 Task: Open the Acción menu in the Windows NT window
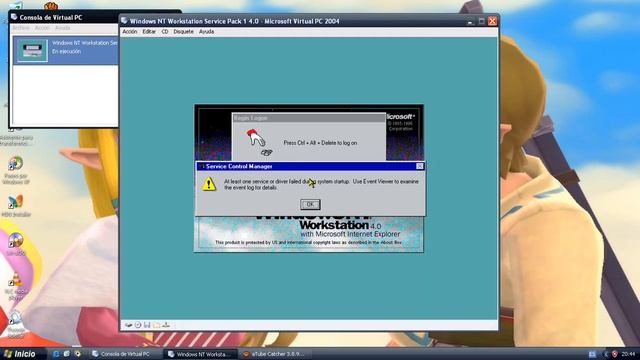pyautogui.click(x=130, y=31)
